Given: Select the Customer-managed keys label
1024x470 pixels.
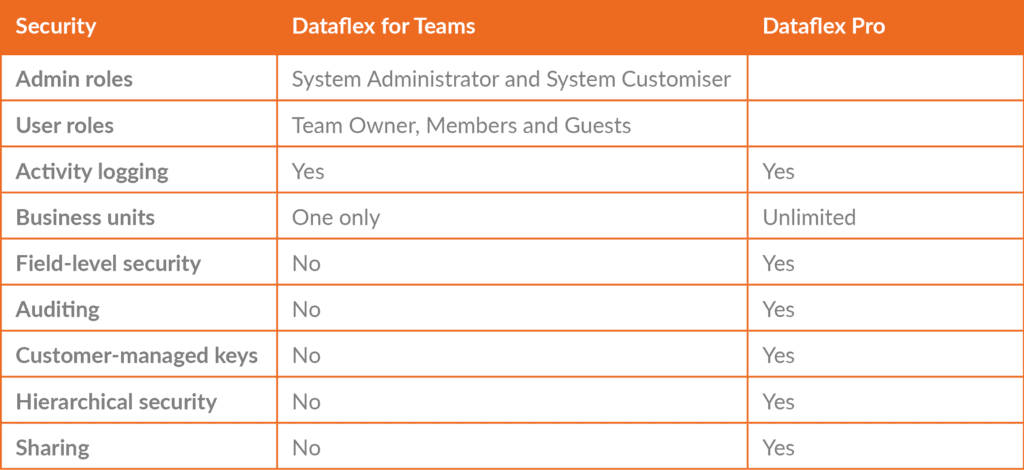Looking at the screenshot, I should [x=136, y=355].
